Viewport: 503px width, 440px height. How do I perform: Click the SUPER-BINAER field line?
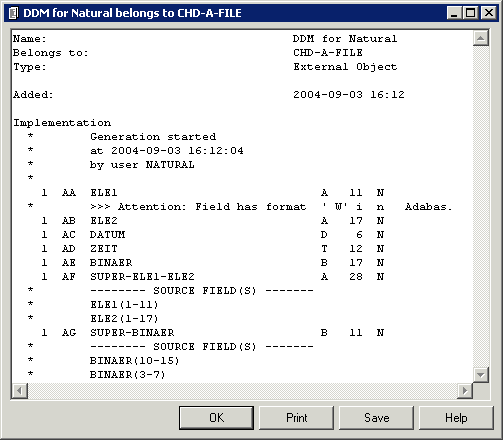(x=213, y=333)
